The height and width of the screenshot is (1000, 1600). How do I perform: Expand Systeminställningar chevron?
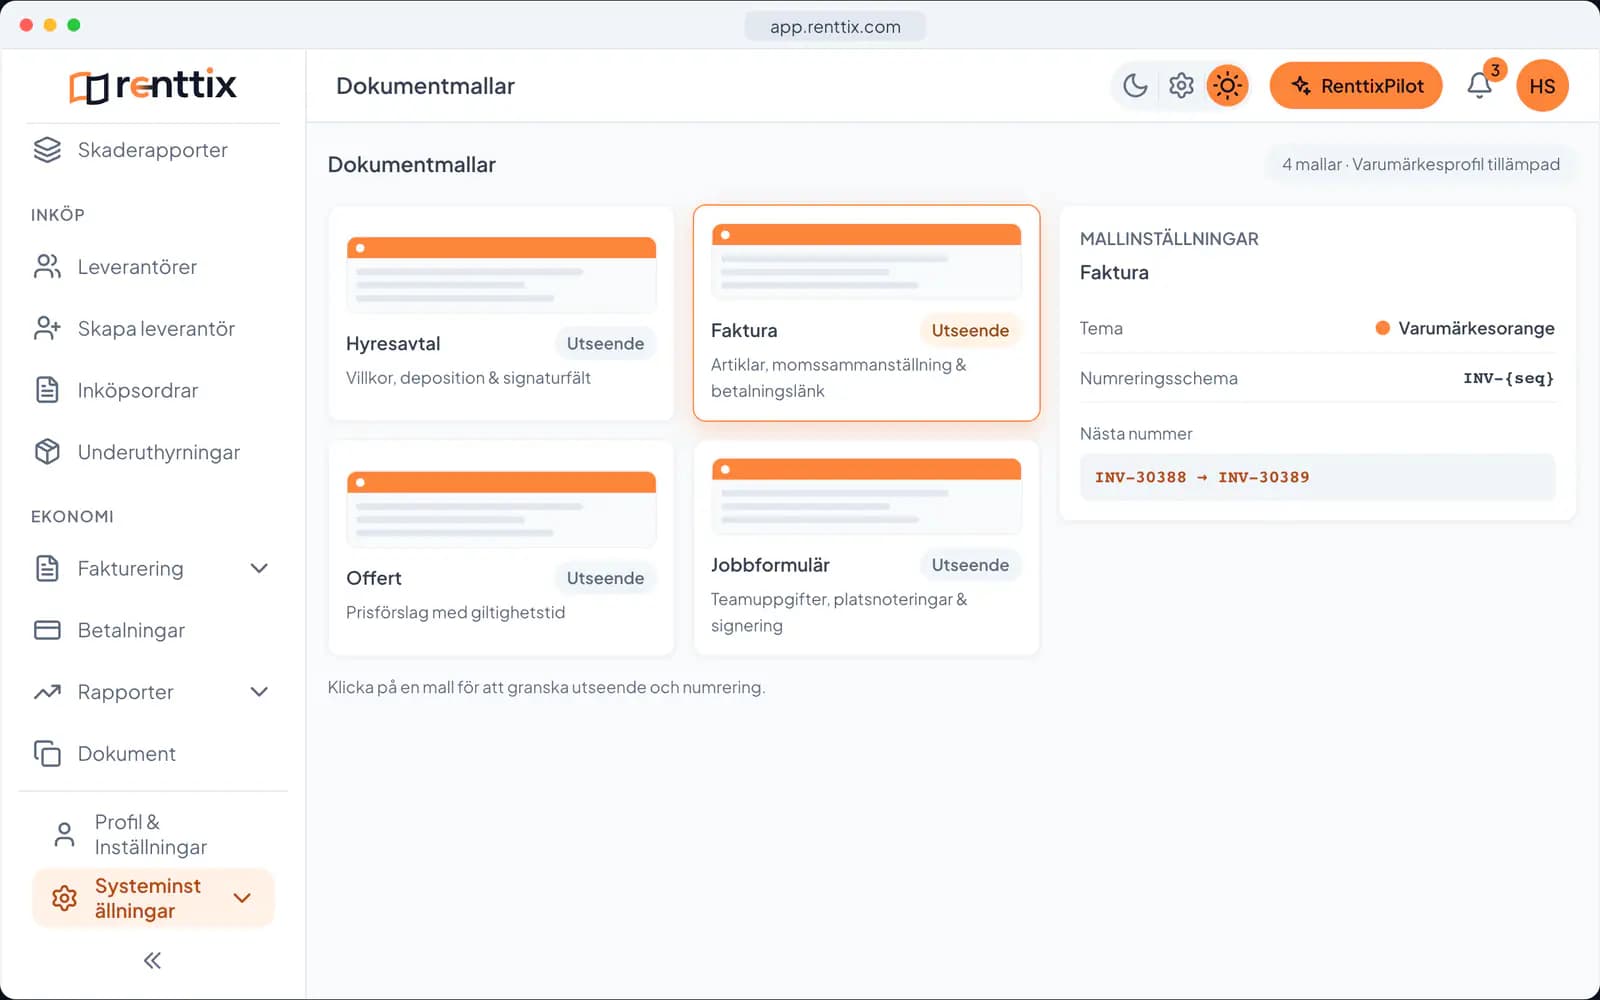pyautogui.click(x=242, y=898)
